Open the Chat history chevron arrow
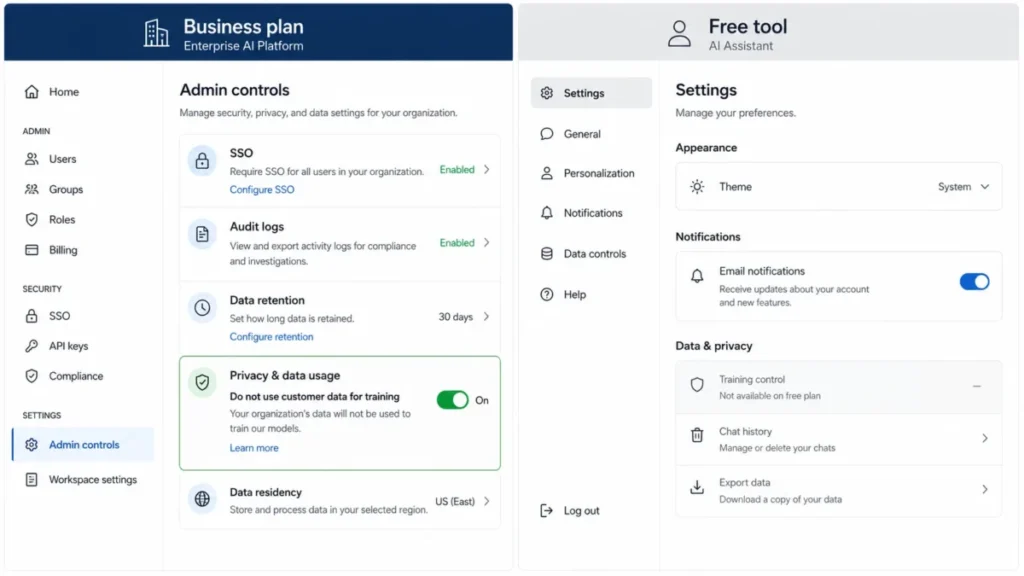The width and height of the screenshot is (1024, 576). pos(985,438)
